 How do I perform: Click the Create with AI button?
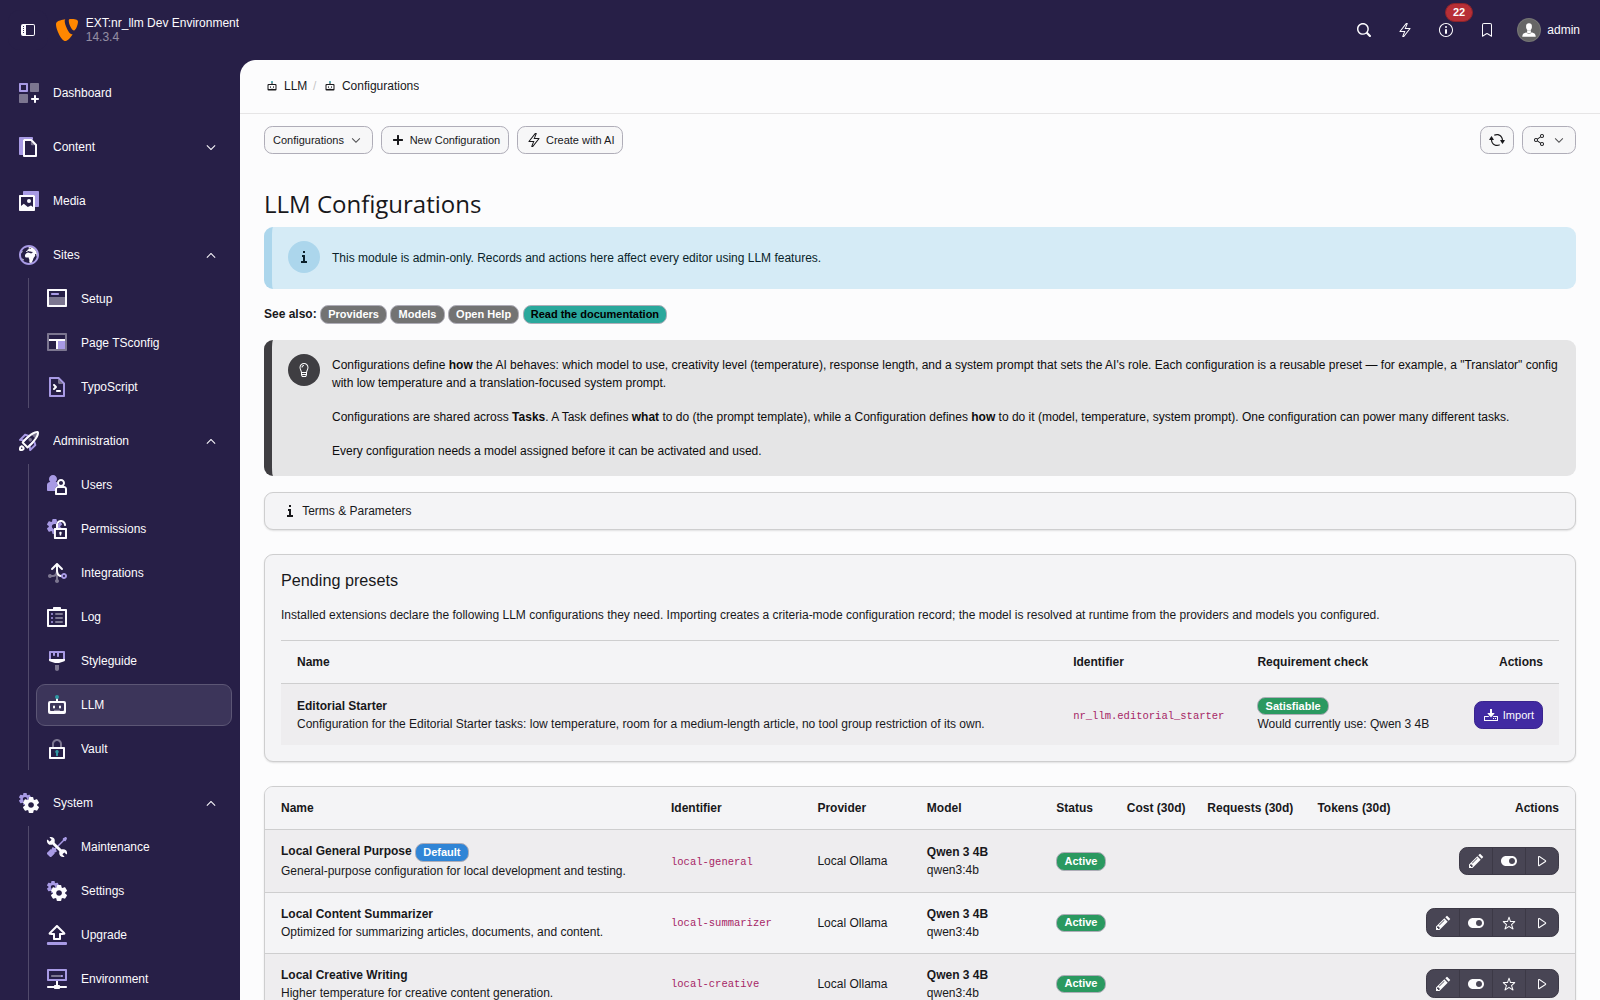tap(570, 140)
